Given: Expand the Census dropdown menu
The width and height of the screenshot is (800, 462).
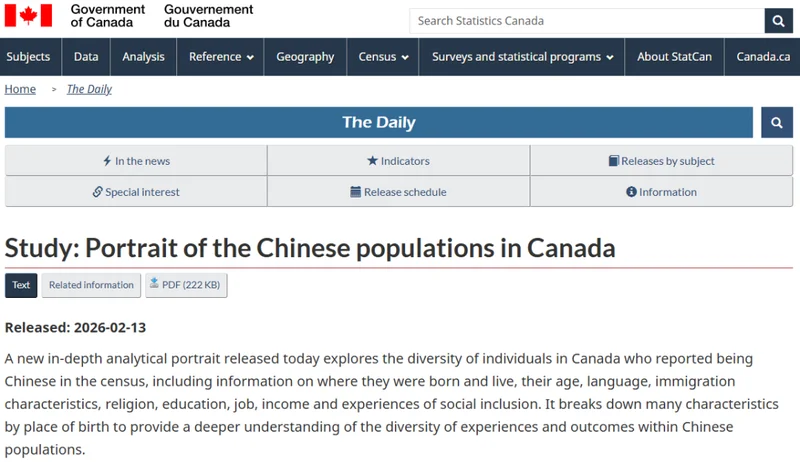Looking at the screenshot, I should (383, 57).
